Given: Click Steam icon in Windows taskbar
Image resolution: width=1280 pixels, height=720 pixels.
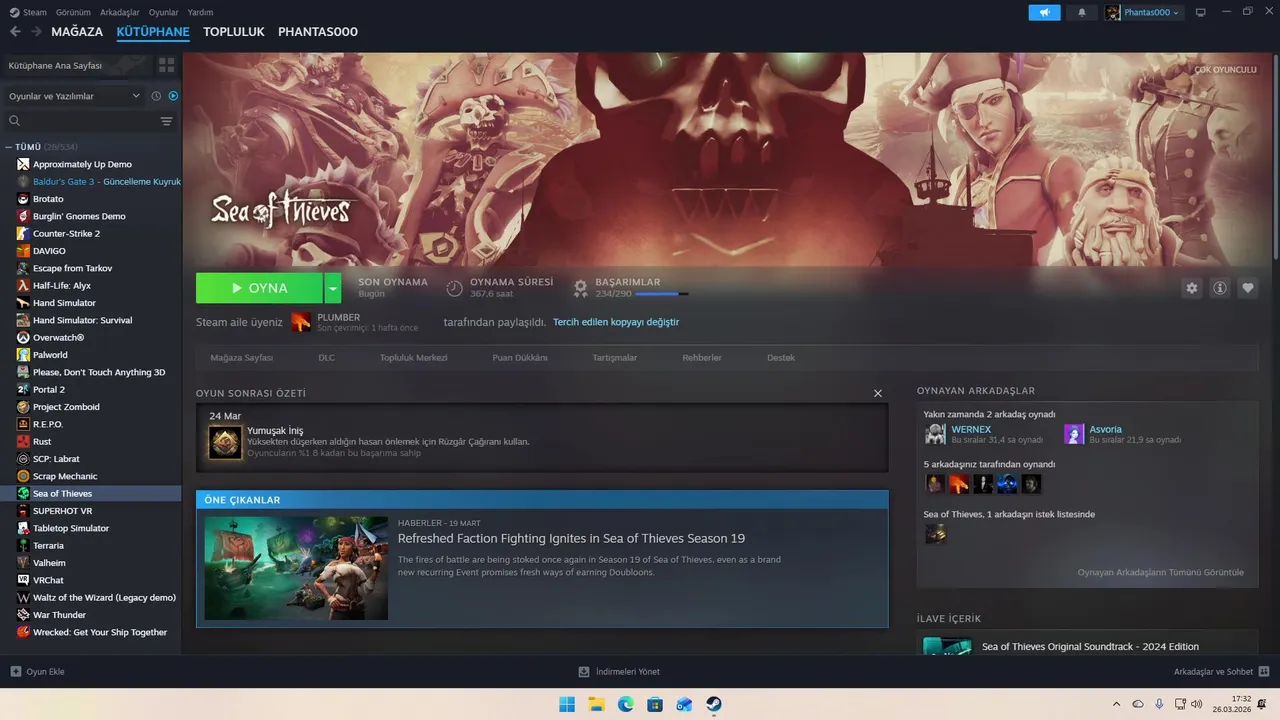Looking at the screenshot, I should [x=713, y=704].
